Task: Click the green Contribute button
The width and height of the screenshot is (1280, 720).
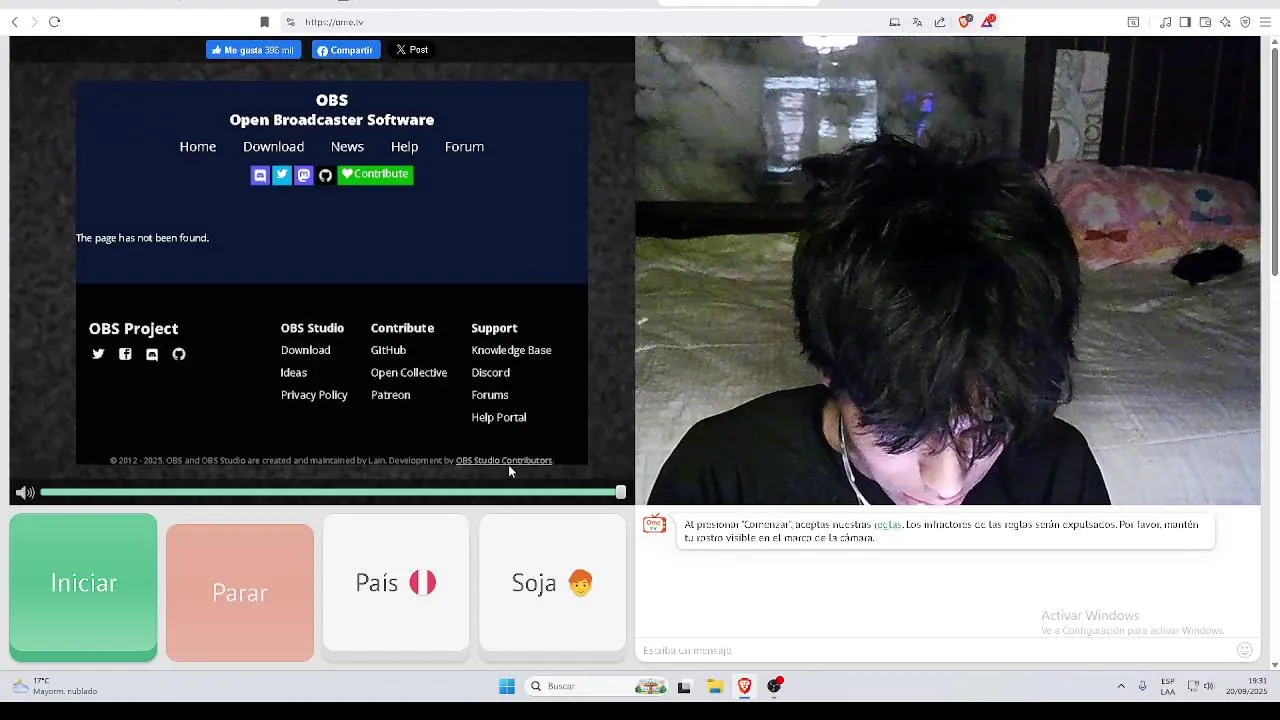Action: [375, 174]
